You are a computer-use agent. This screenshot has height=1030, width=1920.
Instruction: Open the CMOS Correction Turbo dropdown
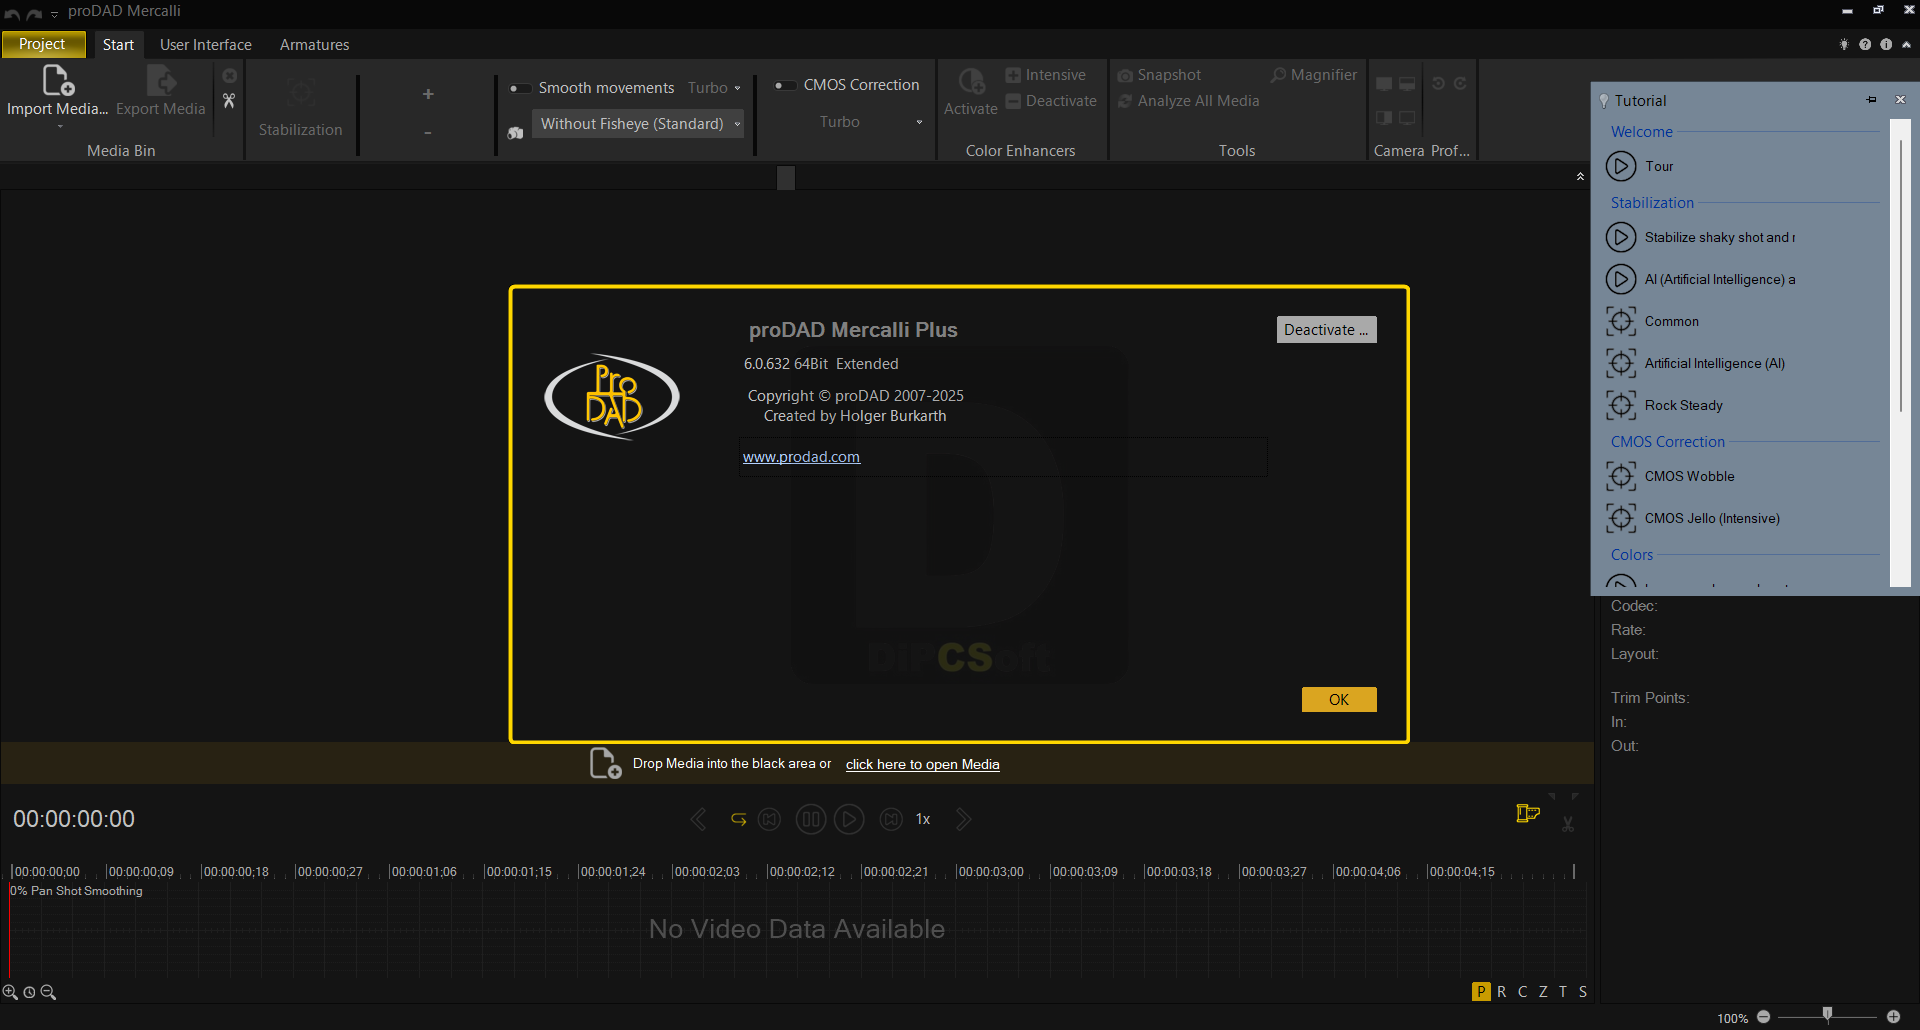(x=870, y=122)
